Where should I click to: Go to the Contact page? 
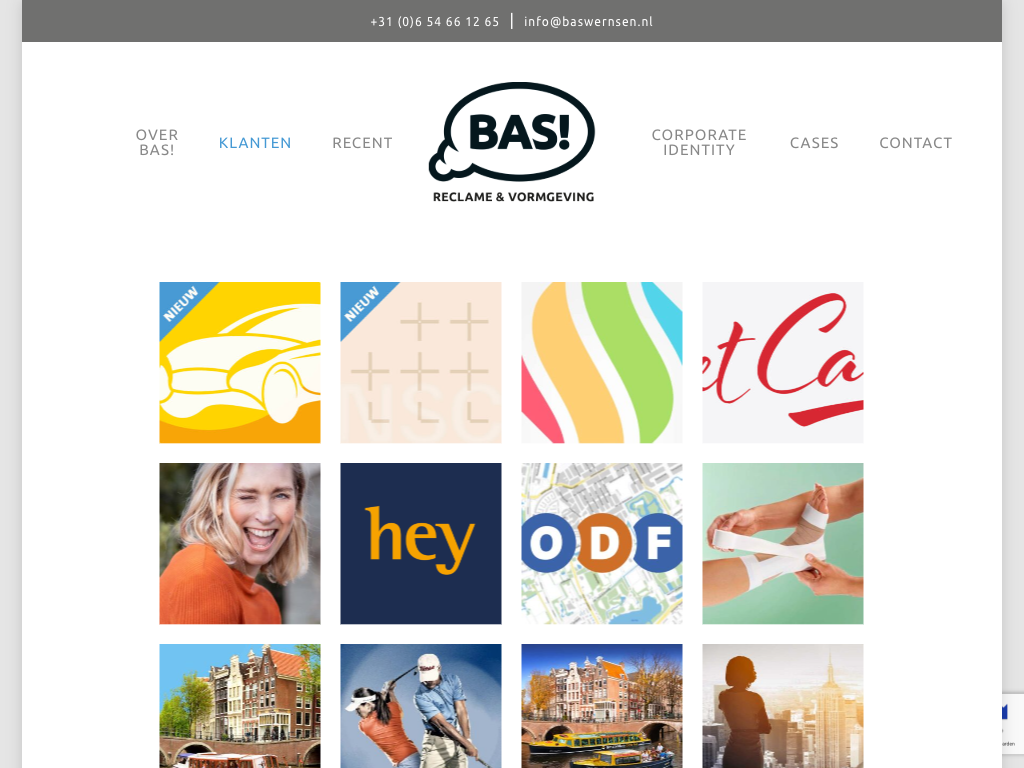click(x=915, y=142)
